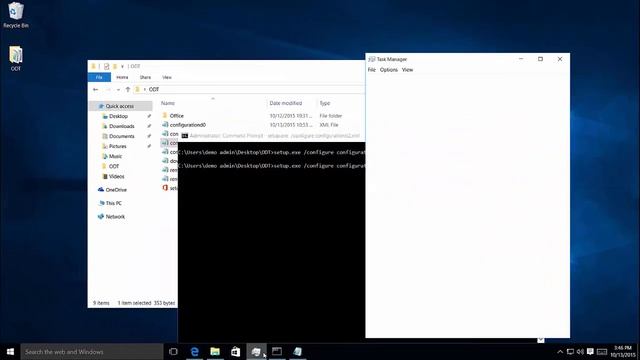Open Videos in the navigation pane

[x=116, y=176]
